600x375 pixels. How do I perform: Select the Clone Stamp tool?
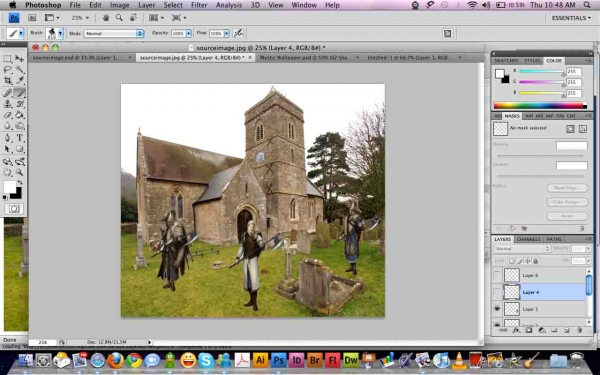pyautogui.click(x=7, y=104)
